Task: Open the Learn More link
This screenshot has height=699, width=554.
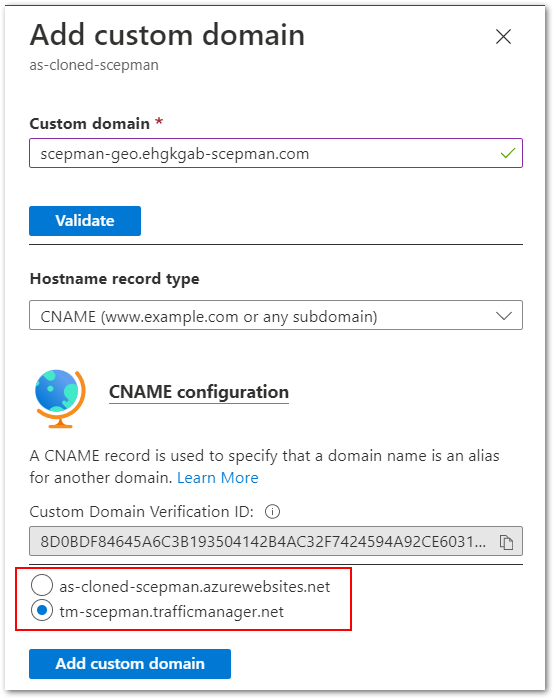Action: [x=218, y=478]
